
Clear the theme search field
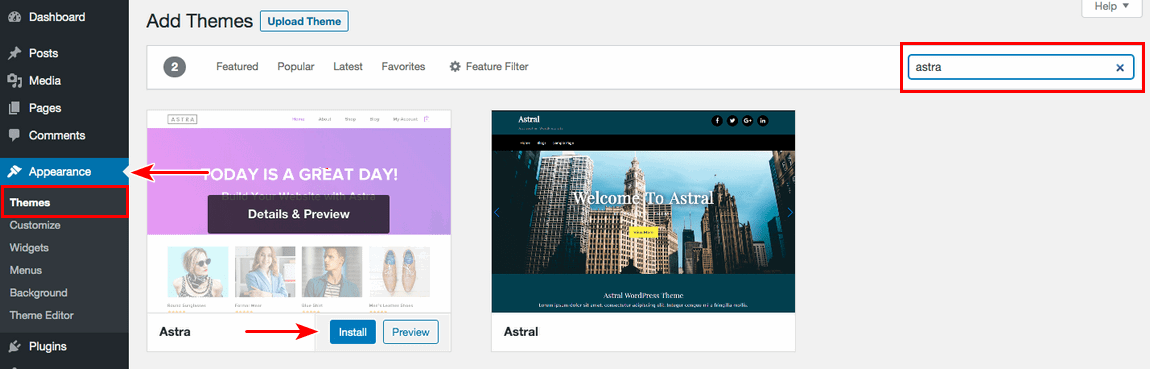(x=1120, y=67)
